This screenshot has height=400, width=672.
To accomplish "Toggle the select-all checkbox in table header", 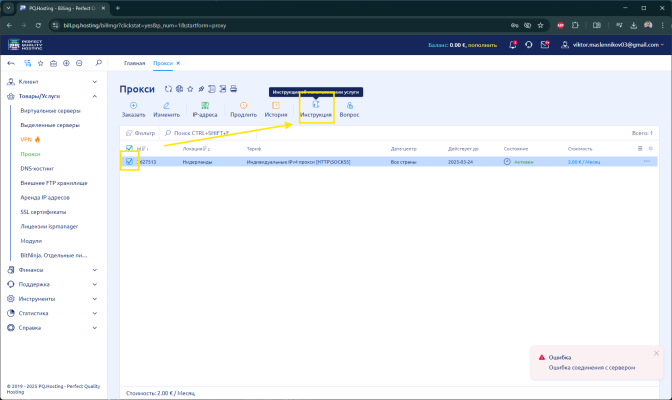I will click(x=129, y=148).
